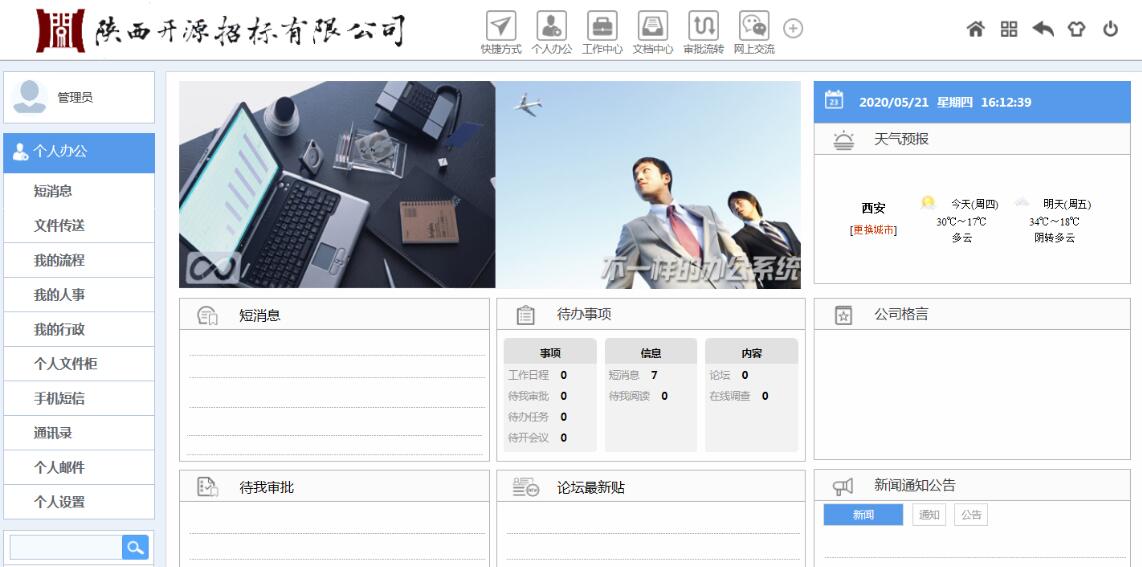
Task: Click the 事项 column header
Action: tap(550, 353)
